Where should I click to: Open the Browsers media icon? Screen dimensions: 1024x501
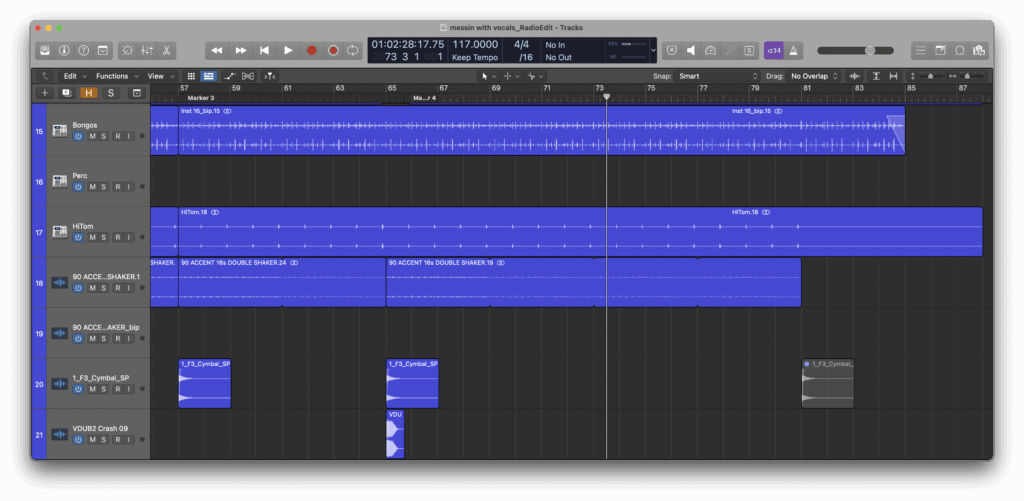point(978,50)
